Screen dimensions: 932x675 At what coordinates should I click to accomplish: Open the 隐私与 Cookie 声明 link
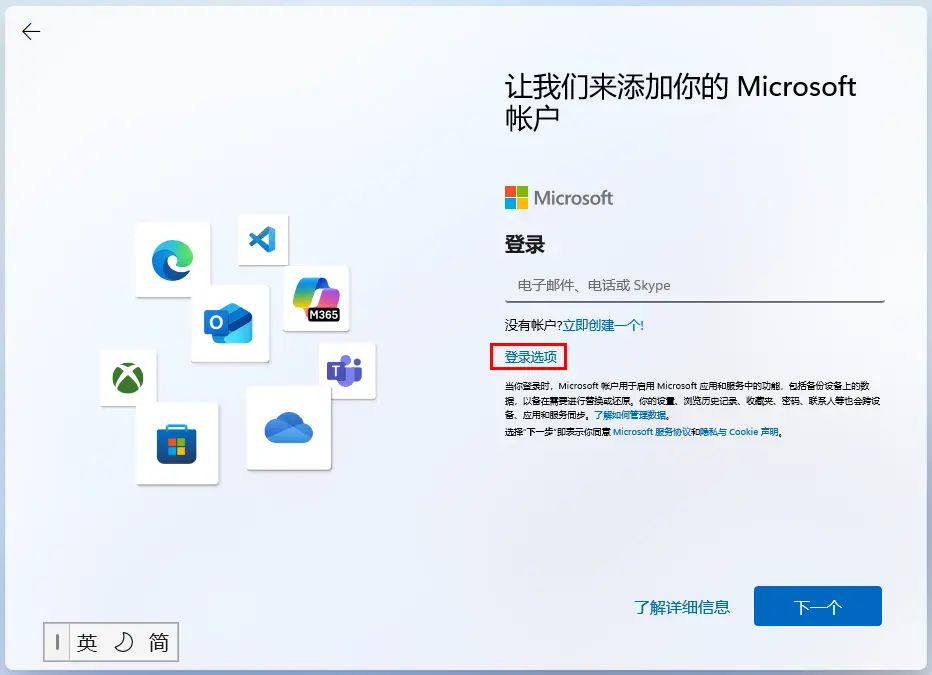738,432
